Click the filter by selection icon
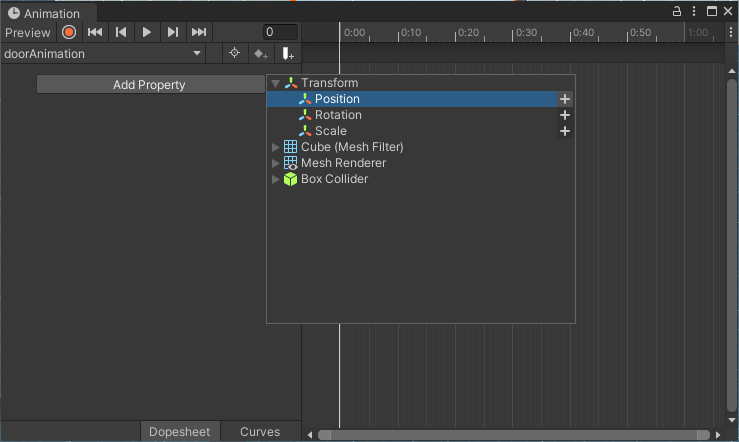Image resolution: width=739 pixels, height=442 pixels. coord(235,54)
